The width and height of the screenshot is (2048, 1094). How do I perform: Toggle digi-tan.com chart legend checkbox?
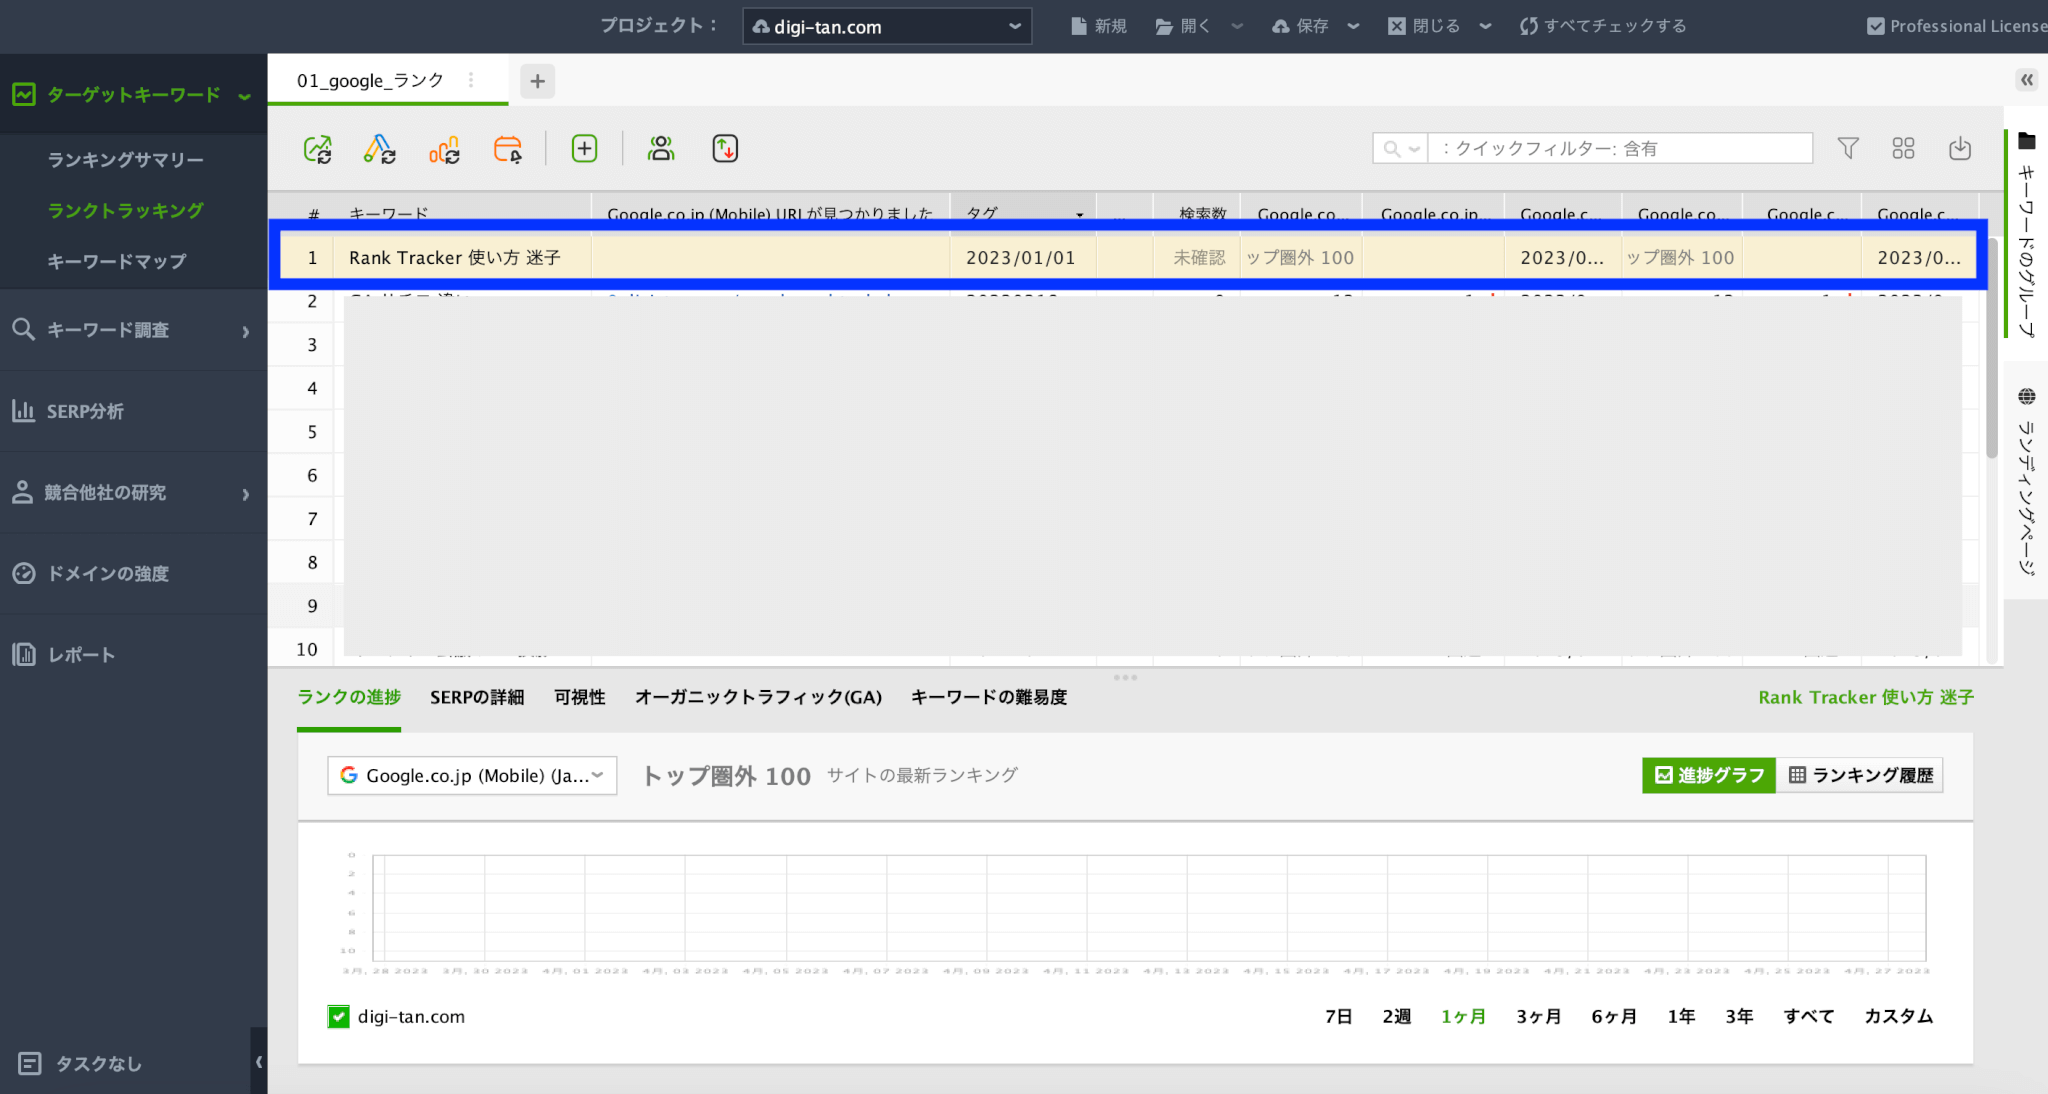tap(339, 1017)
